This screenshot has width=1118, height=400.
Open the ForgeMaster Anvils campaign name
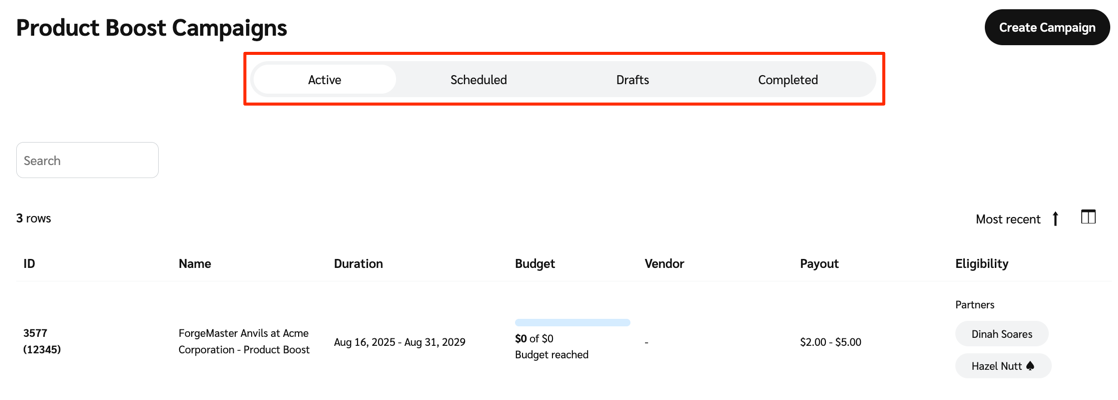pyautogui.click(x=244, y=341)
